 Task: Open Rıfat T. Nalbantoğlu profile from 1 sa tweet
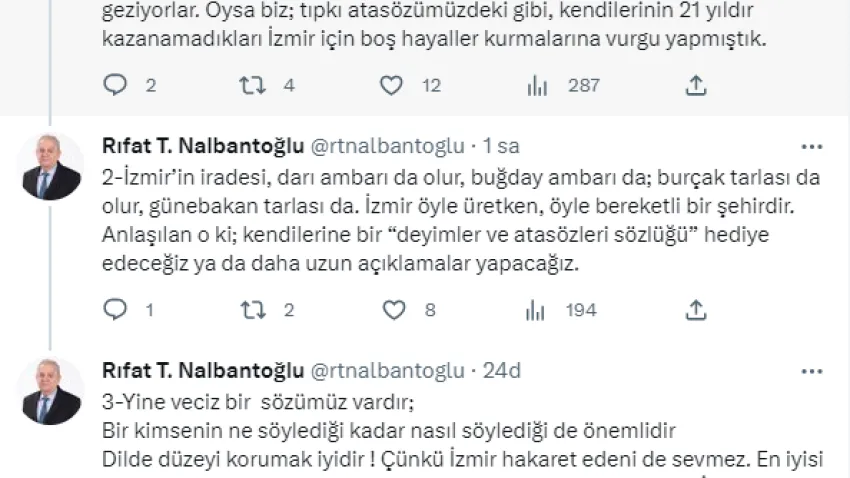pos(203,146)
